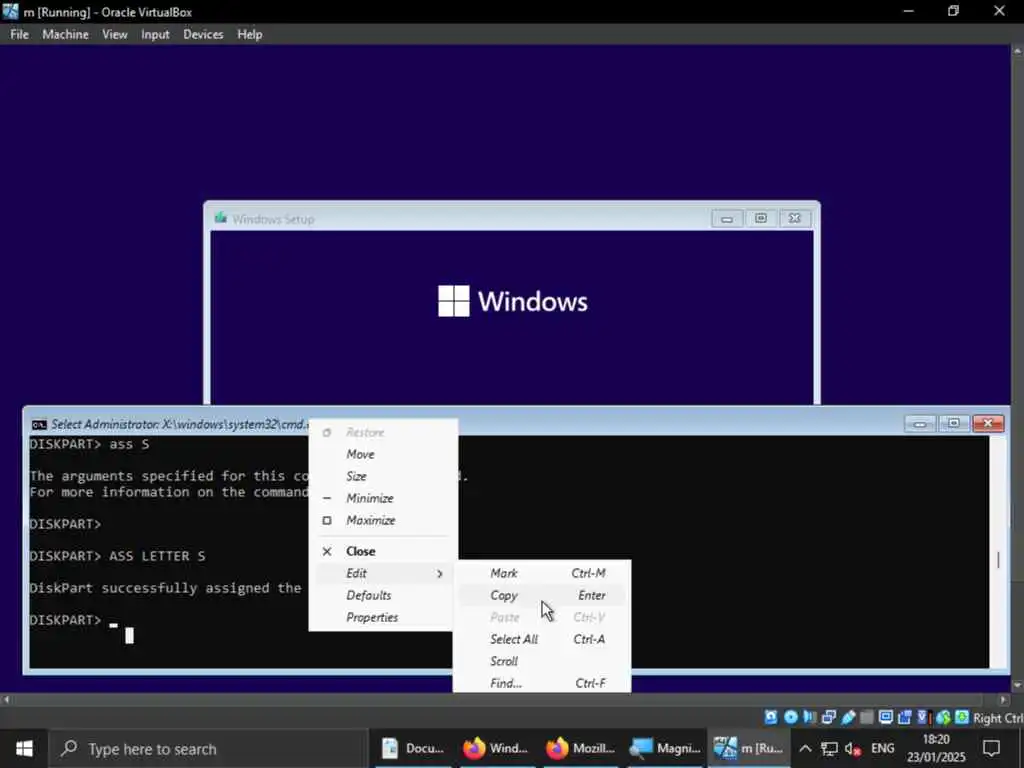Minimize the Administrator cmd window

920,424
